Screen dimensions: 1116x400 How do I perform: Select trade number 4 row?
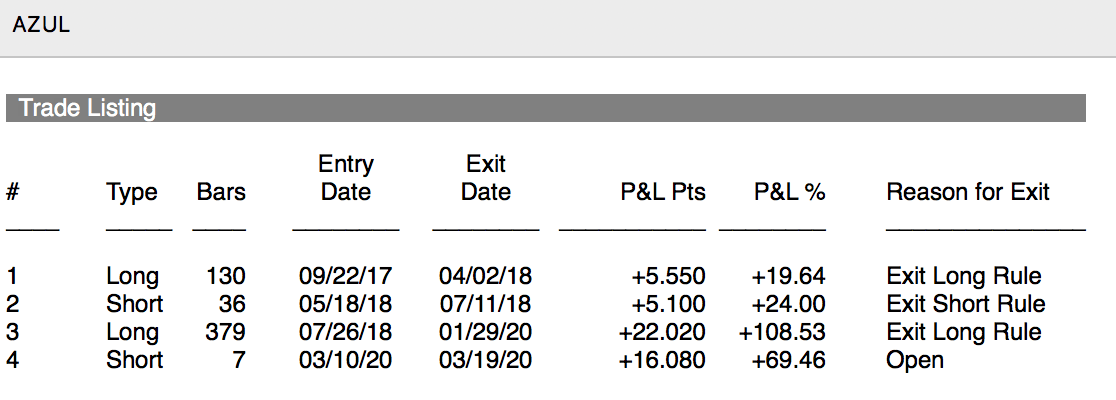(x=12, y=360)
